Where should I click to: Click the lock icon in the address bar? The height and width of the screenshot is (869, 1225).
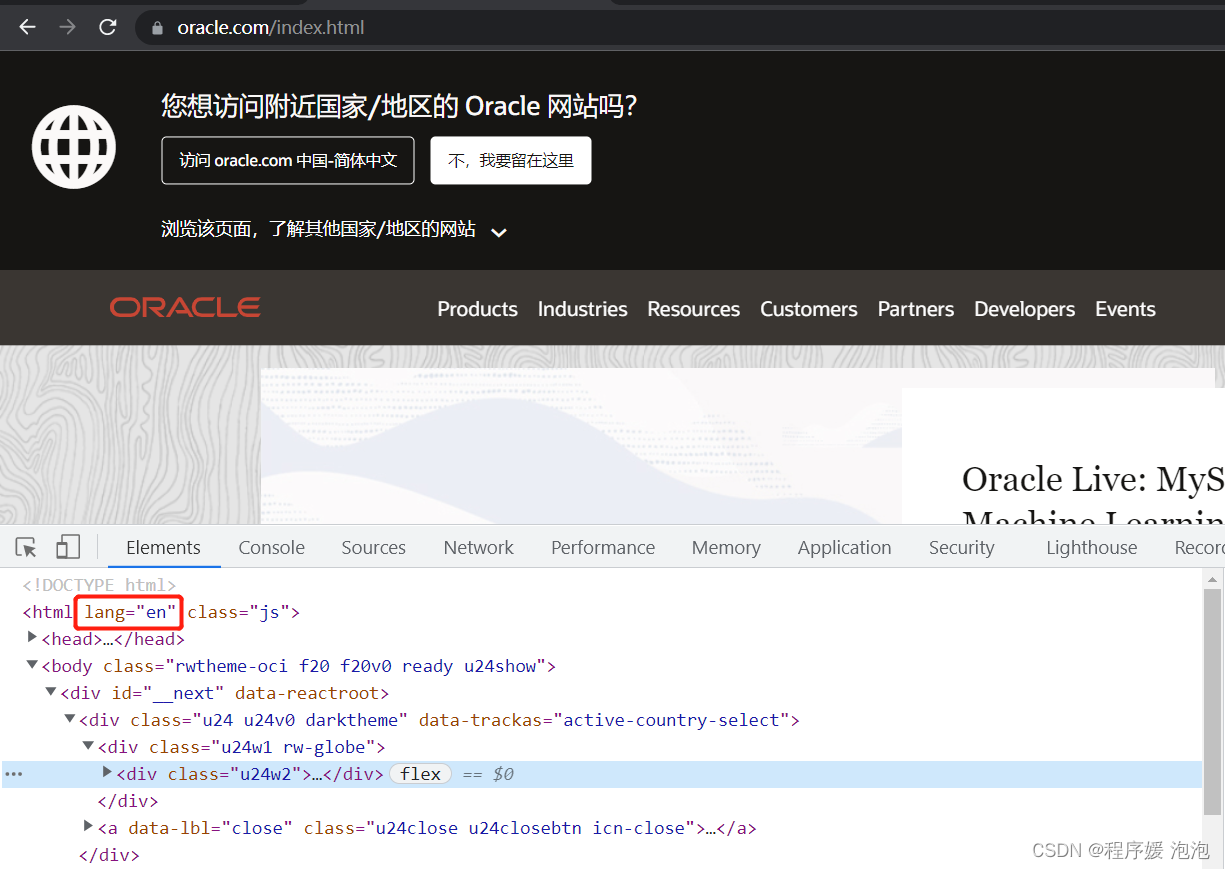click(157, 28)
